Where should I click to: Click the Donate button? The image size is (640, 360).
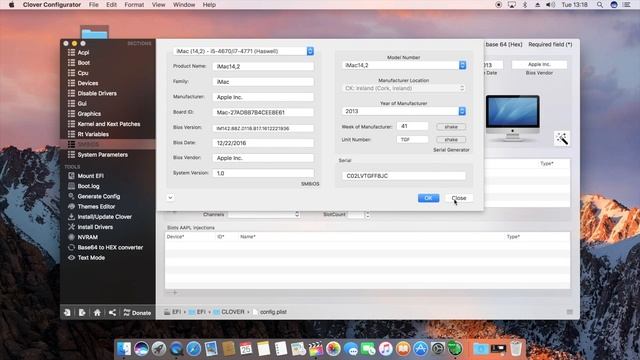pyautogui.click(x=137, y=313)
